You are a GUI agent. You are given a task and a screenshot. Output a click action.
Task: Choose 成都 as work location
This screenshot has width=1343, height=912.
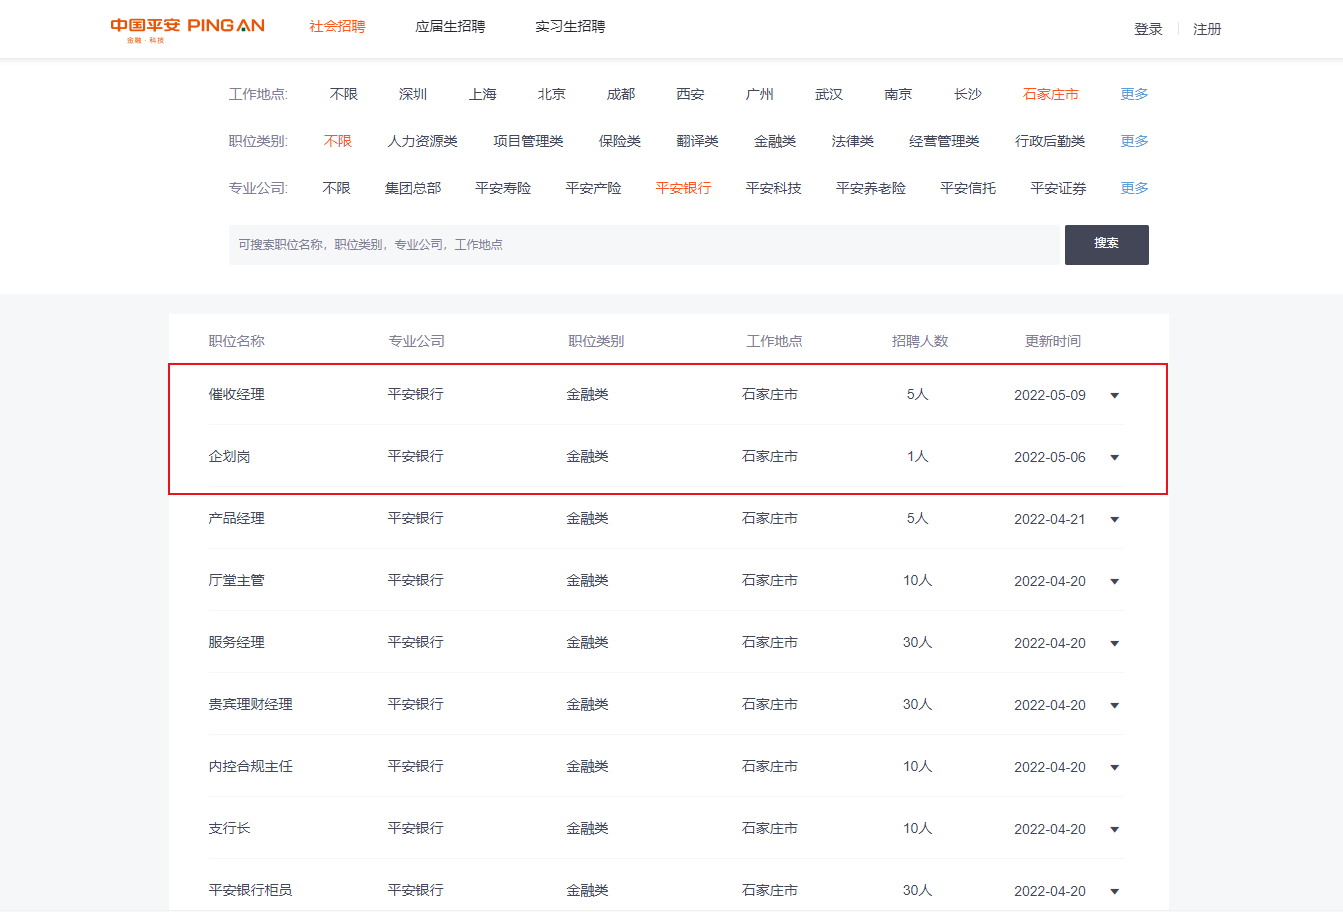(621, 94)
